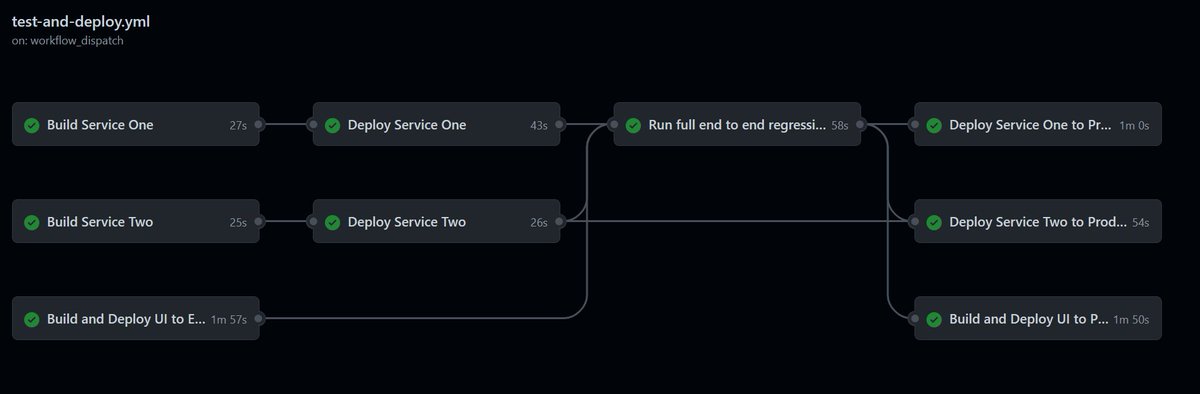
Task: Click input connector dot of Deploy Service One
Action: 313,125
